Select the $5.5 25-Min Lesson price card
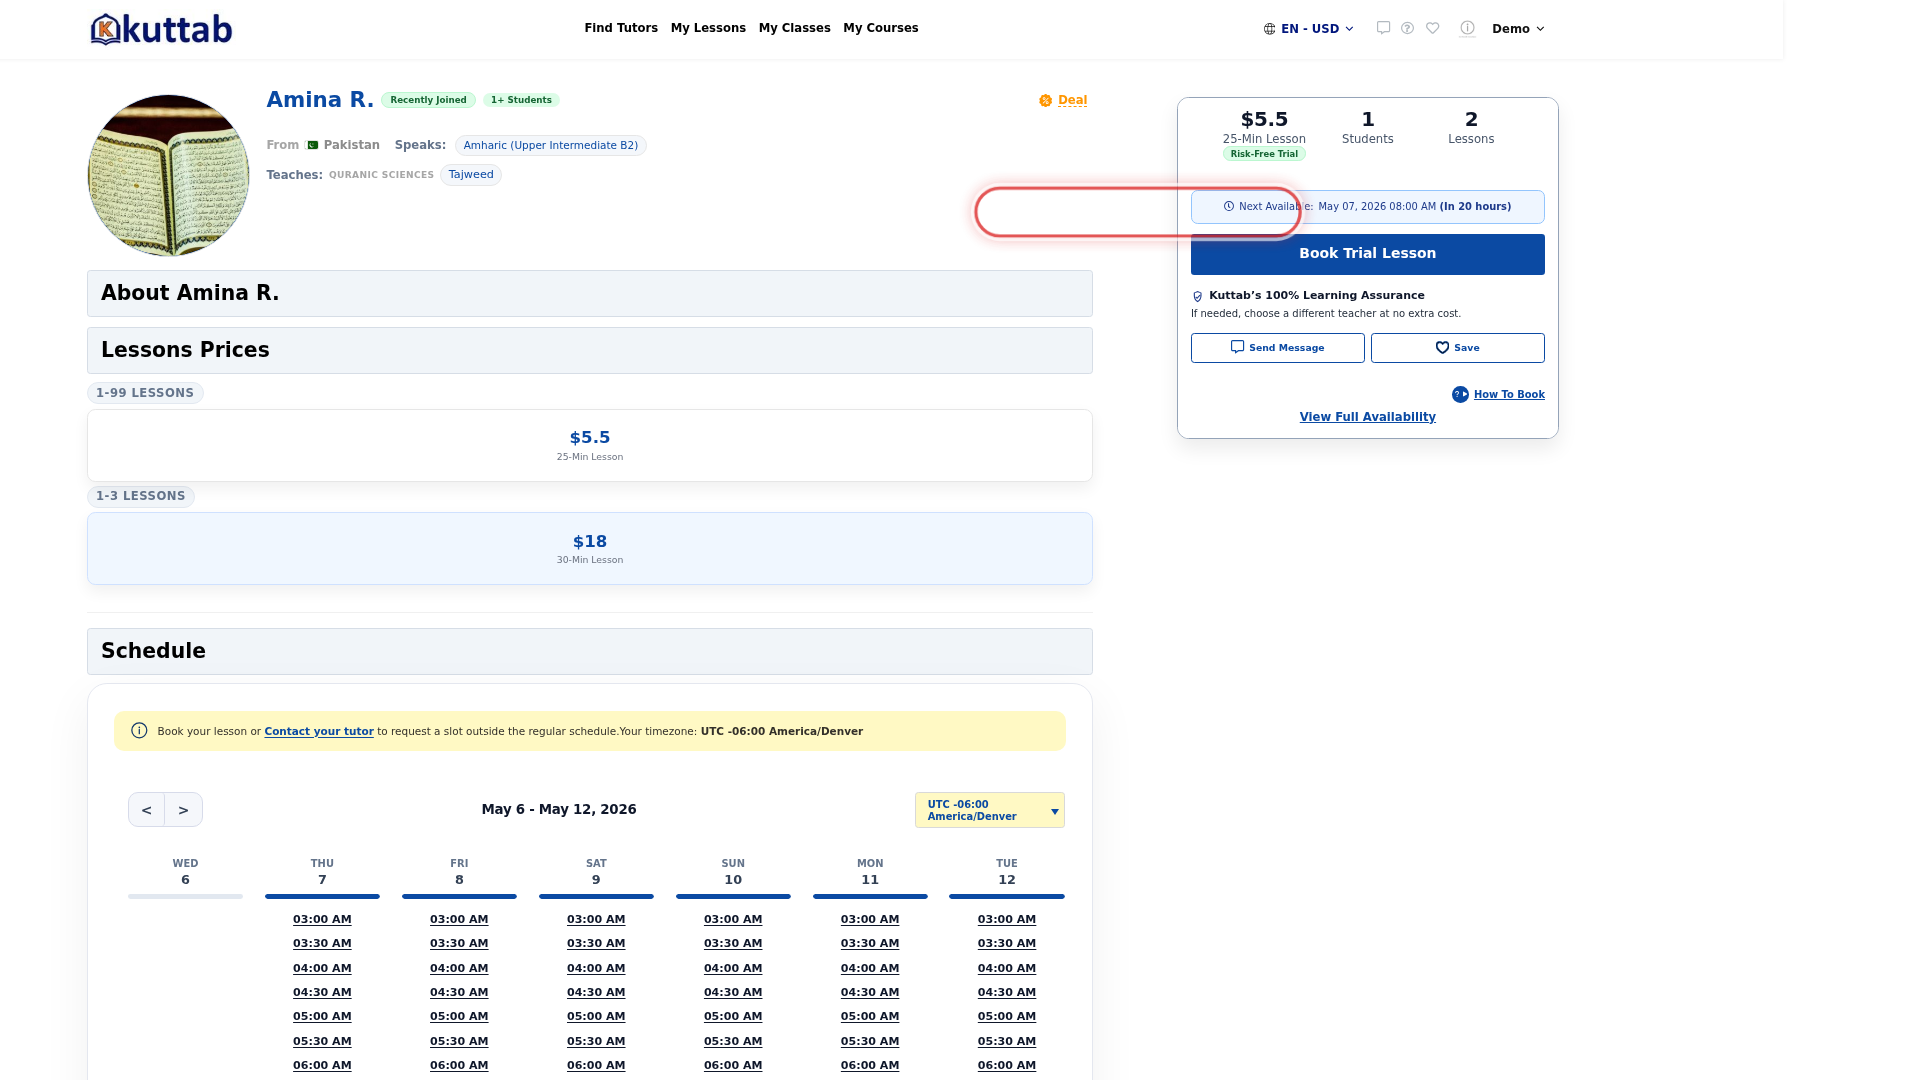Image resolution: width=1920 pixels, height=1080 pixels. point(589,446)
